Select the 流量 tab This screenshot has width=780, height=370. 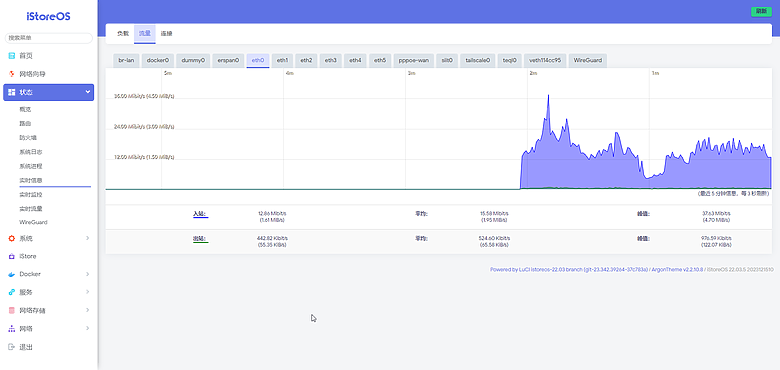point(145,33)
